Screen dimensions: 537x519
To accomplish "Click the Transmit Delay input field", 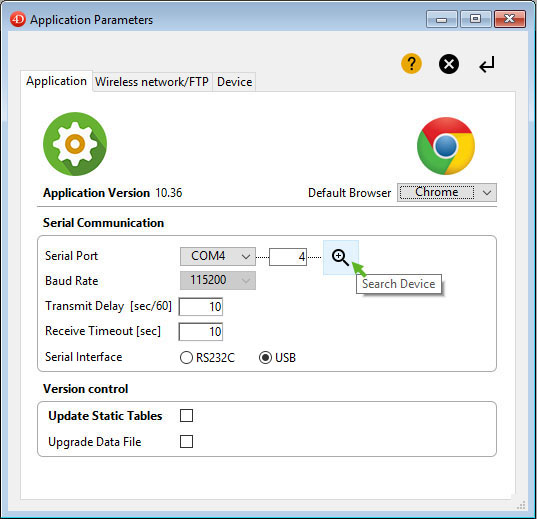I will (x=201, y=307).
